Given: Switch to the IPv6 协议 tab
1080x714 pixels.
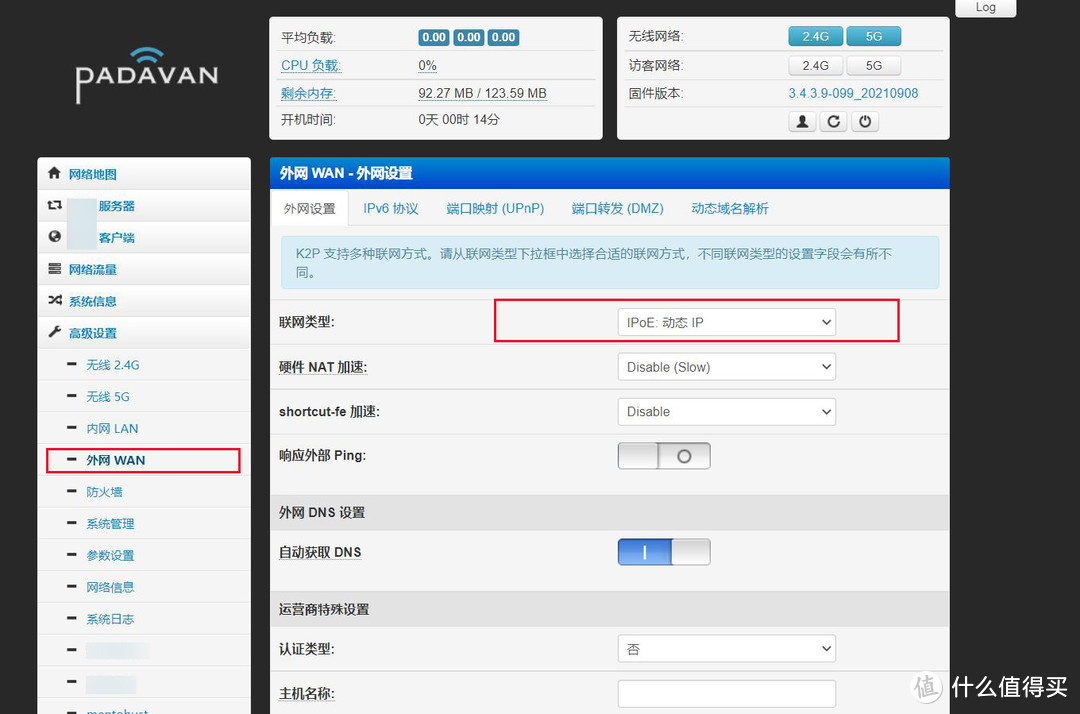Looking at the screenshot, I should pos(391,209).
